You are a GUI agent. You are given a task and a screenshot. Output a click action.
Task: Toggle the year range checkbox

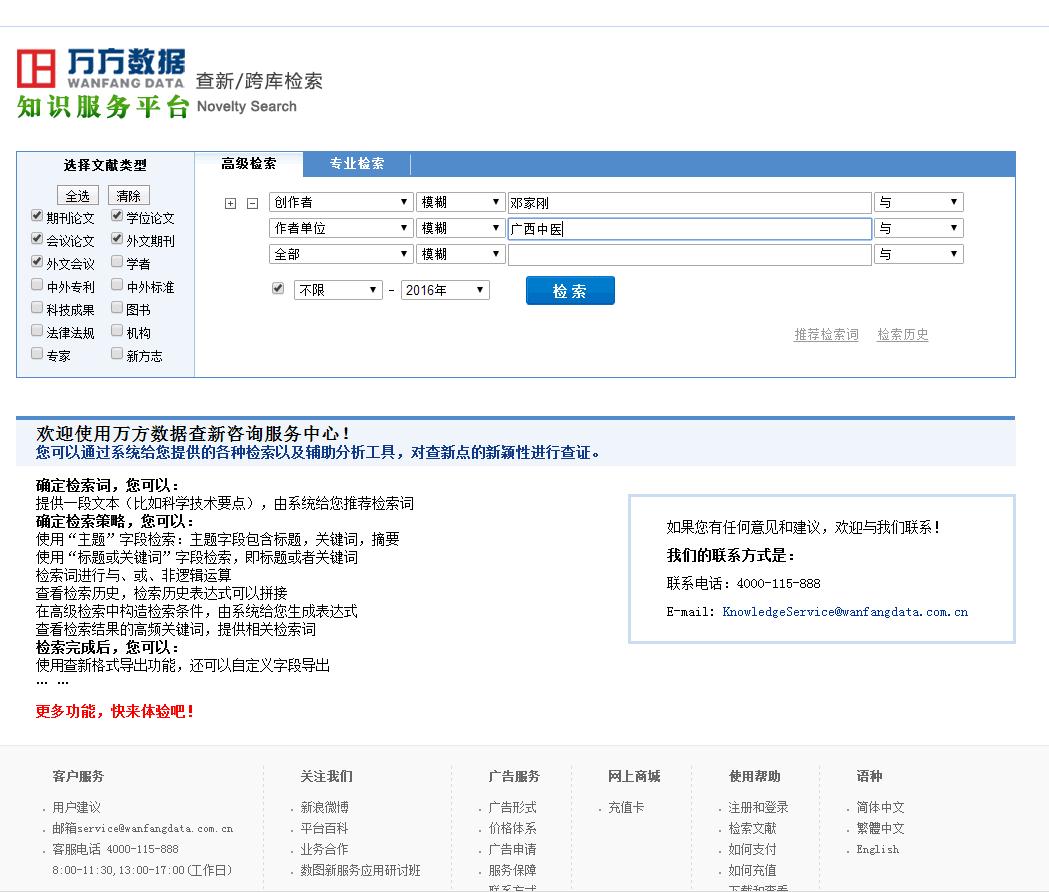pyautogui.click(x=278, y=289)
